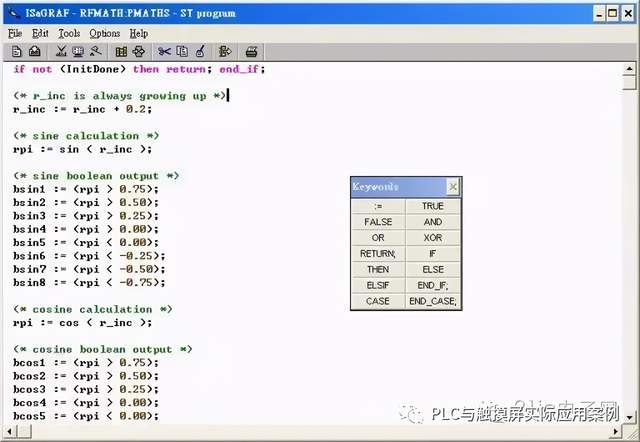Open the File menu
Screen dimensions: 640x442
(x=15, y=33)
